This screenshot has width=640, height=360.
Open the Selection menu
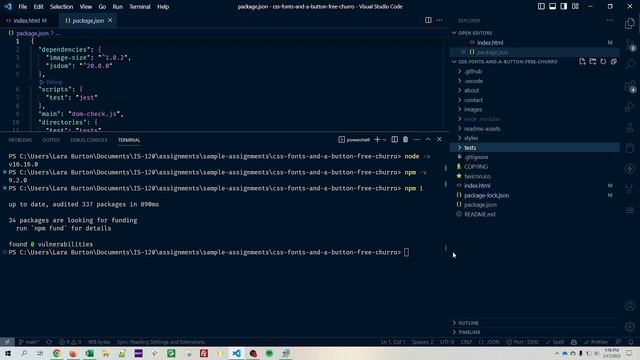pyautogui.click(x=61, y=7)
